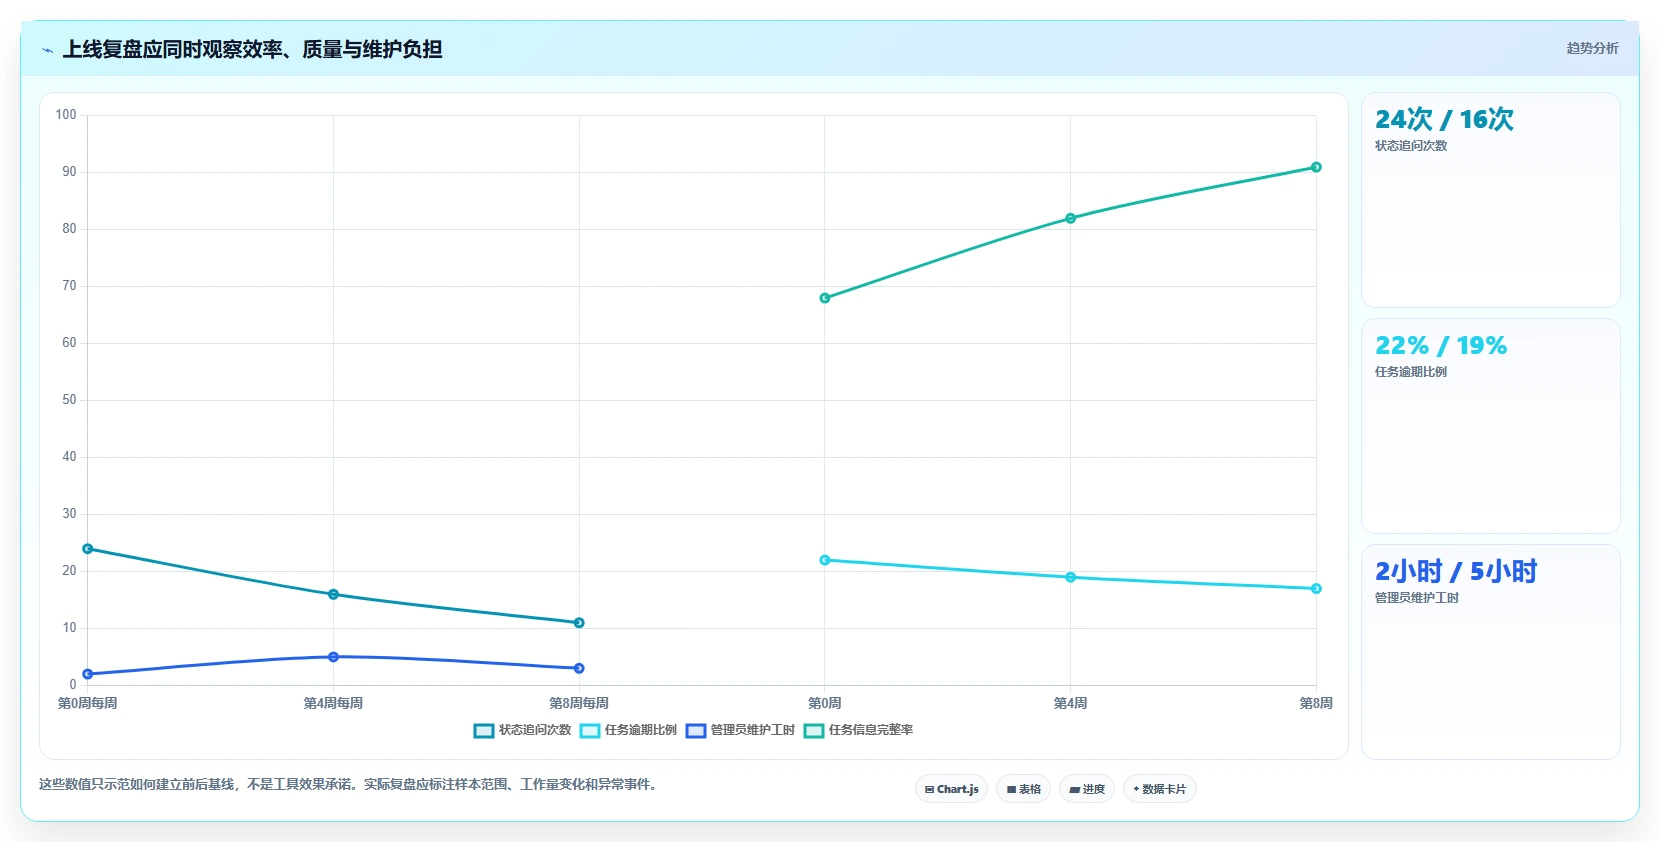Click the 任务信息完整率 point at 第0周
The image size is (1660, 842).
click(825, 298)
